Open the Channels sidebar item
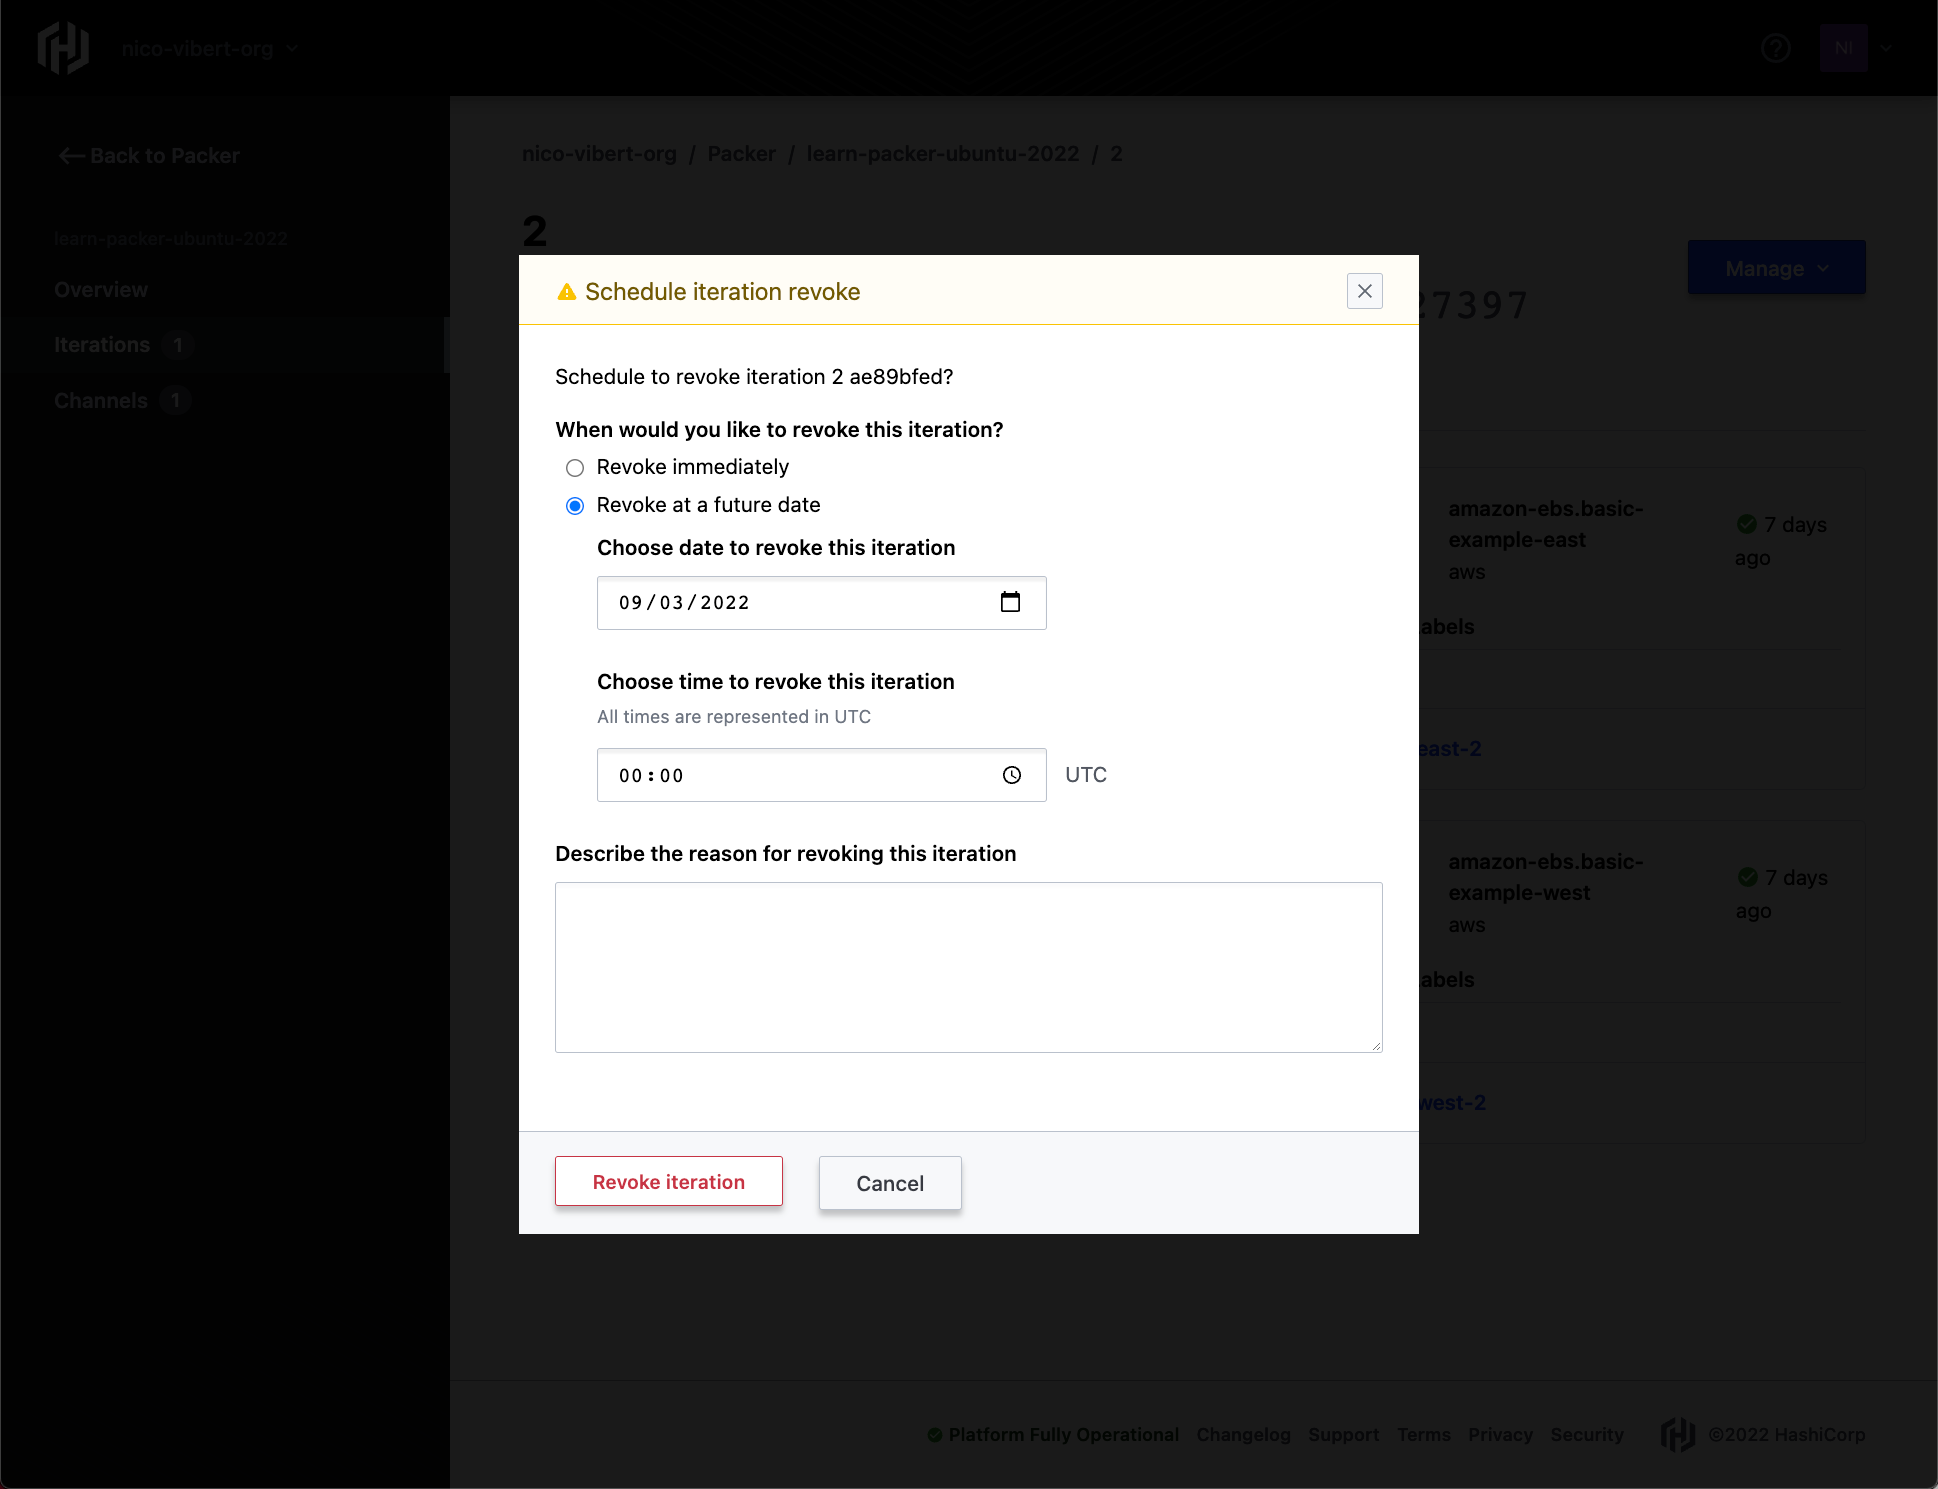The width and height of the screenshot is (1938, 1489). 101,401
